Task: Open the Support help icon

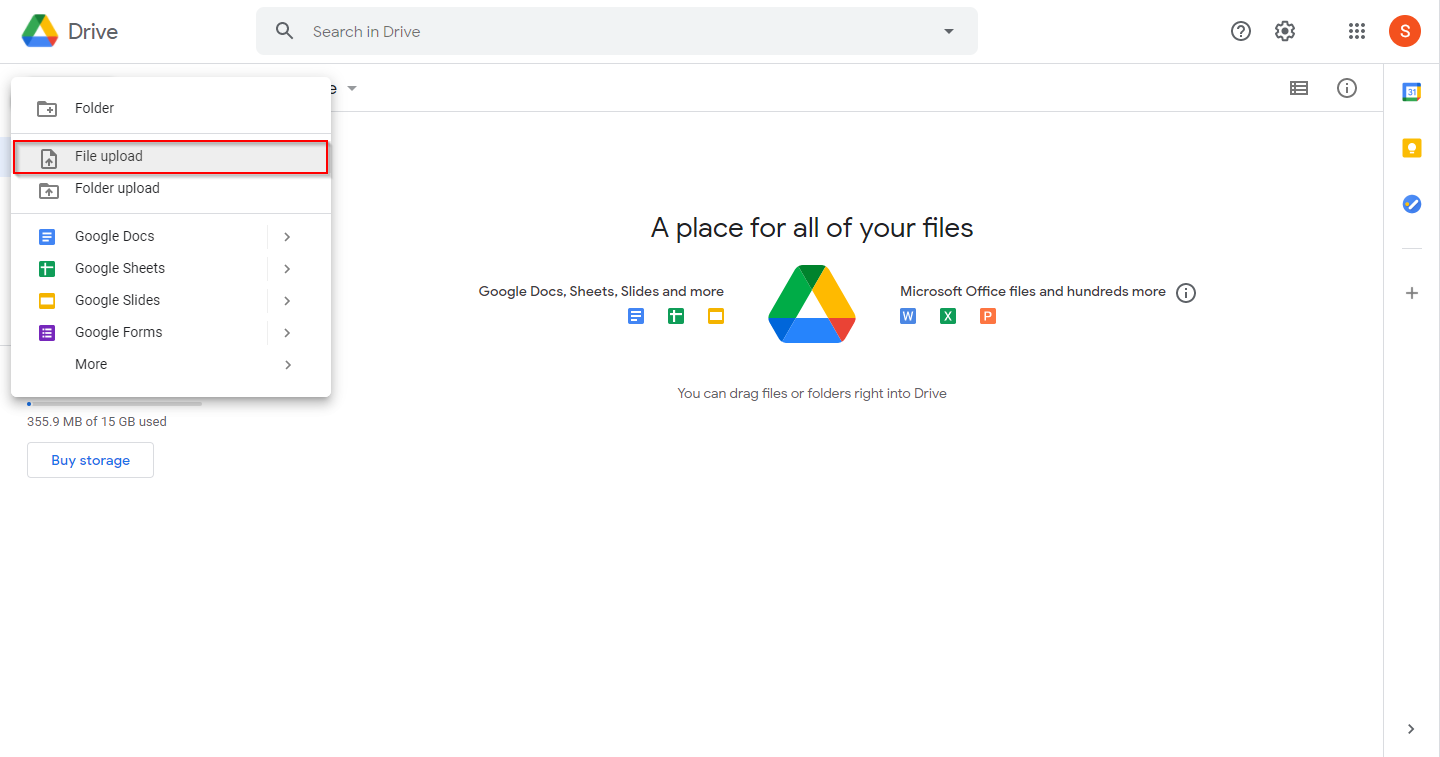Action: 1241,31
